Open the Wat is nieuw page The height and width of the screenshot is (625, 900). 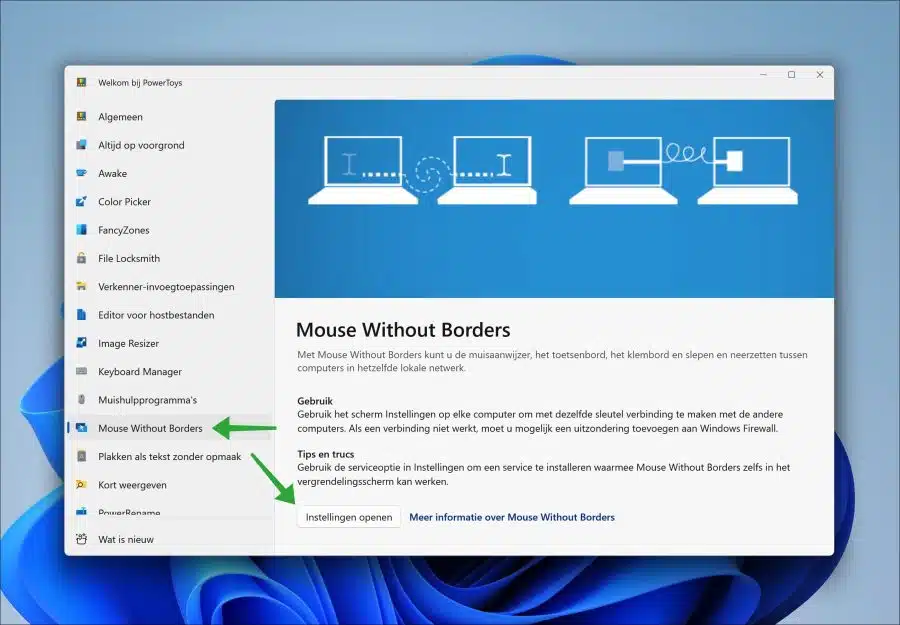pyautogui.click(x=169, y=539)
